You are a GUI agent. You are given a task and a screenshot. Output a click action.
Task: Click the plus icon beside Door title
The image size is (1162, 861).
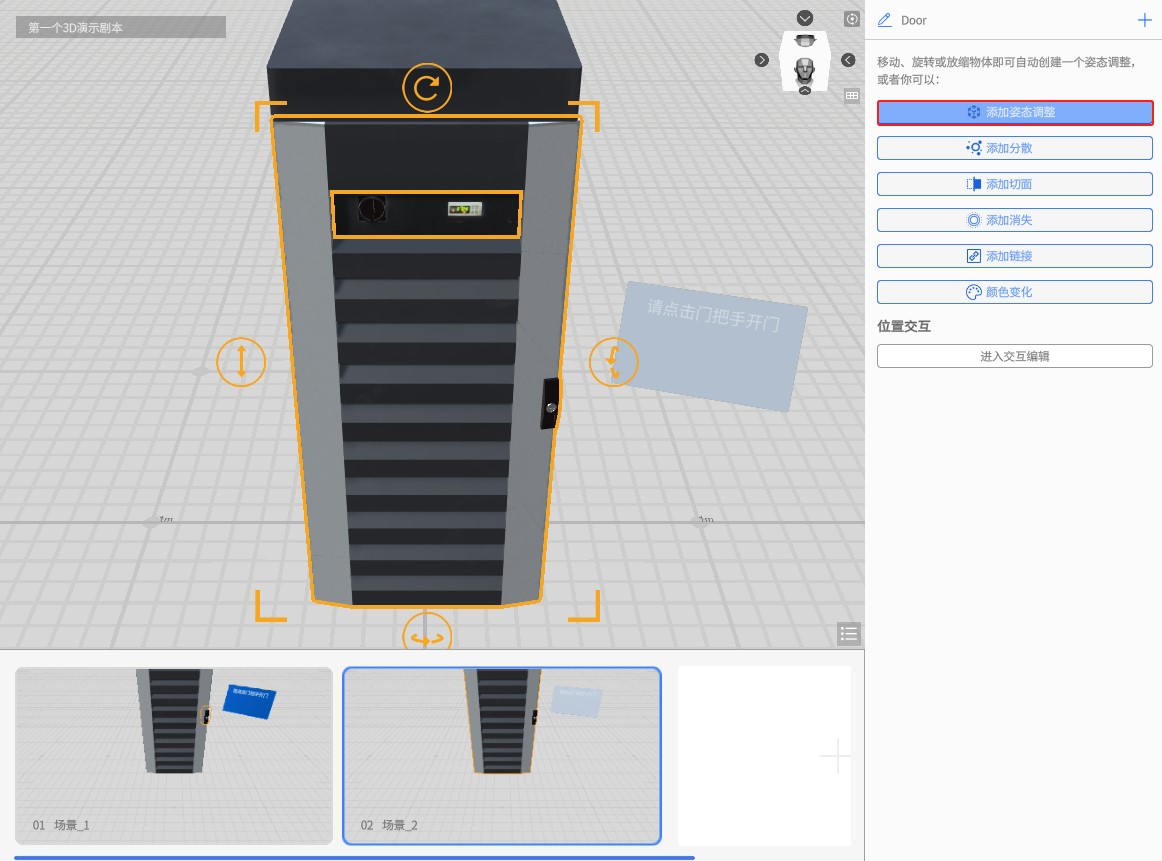1145,20
